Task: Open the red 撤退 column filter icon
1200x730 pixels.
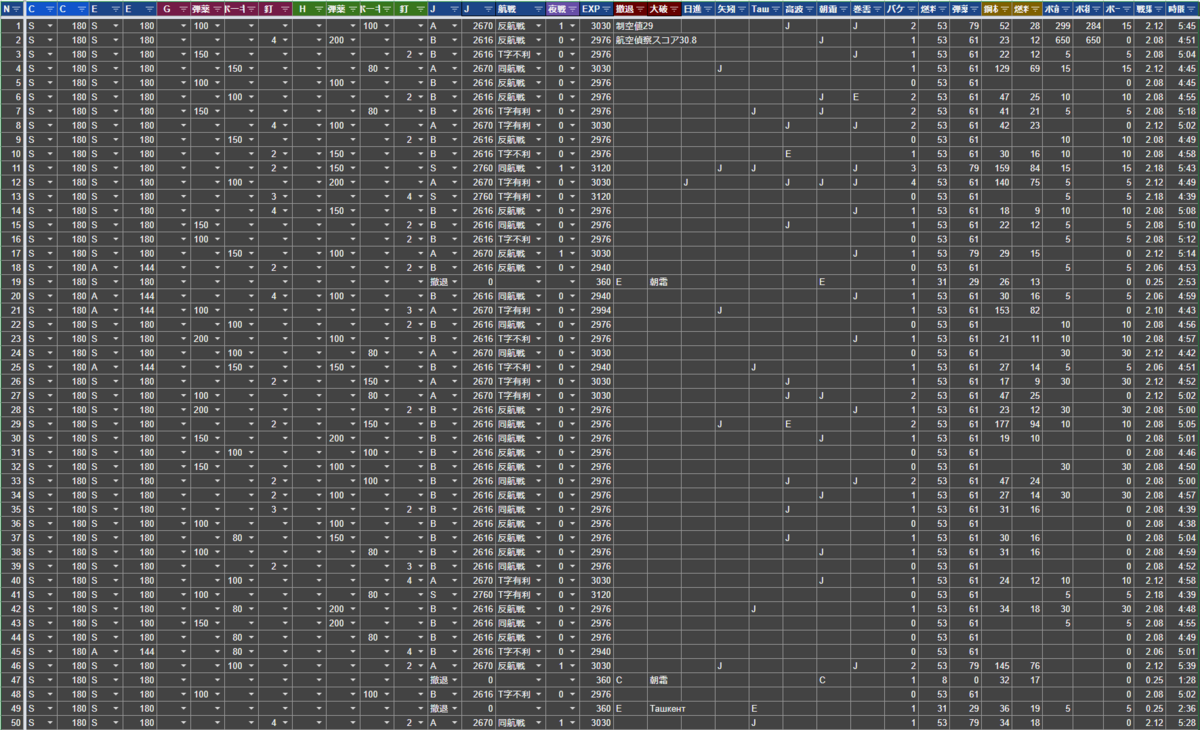Action: pos(641,8)
